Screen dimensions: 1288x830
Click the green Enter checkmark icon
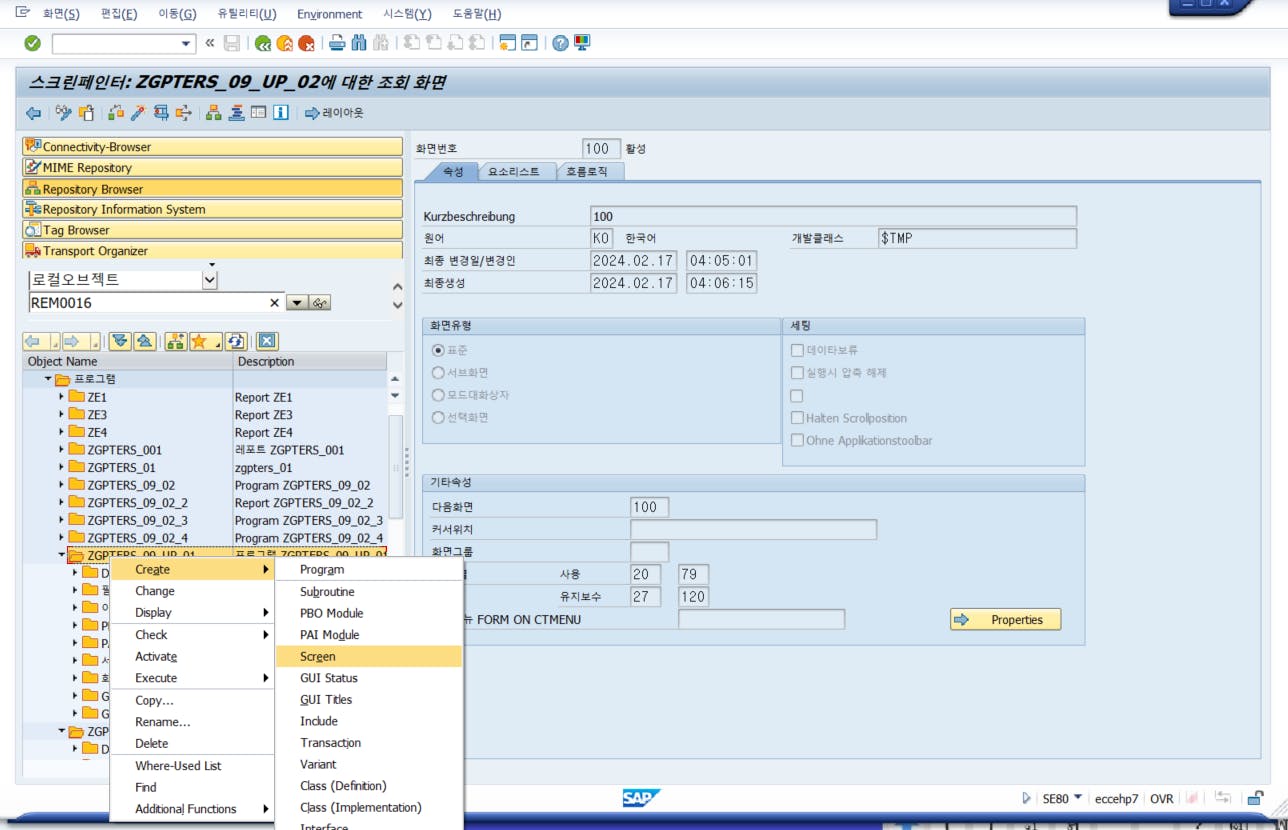coord(32,43)
